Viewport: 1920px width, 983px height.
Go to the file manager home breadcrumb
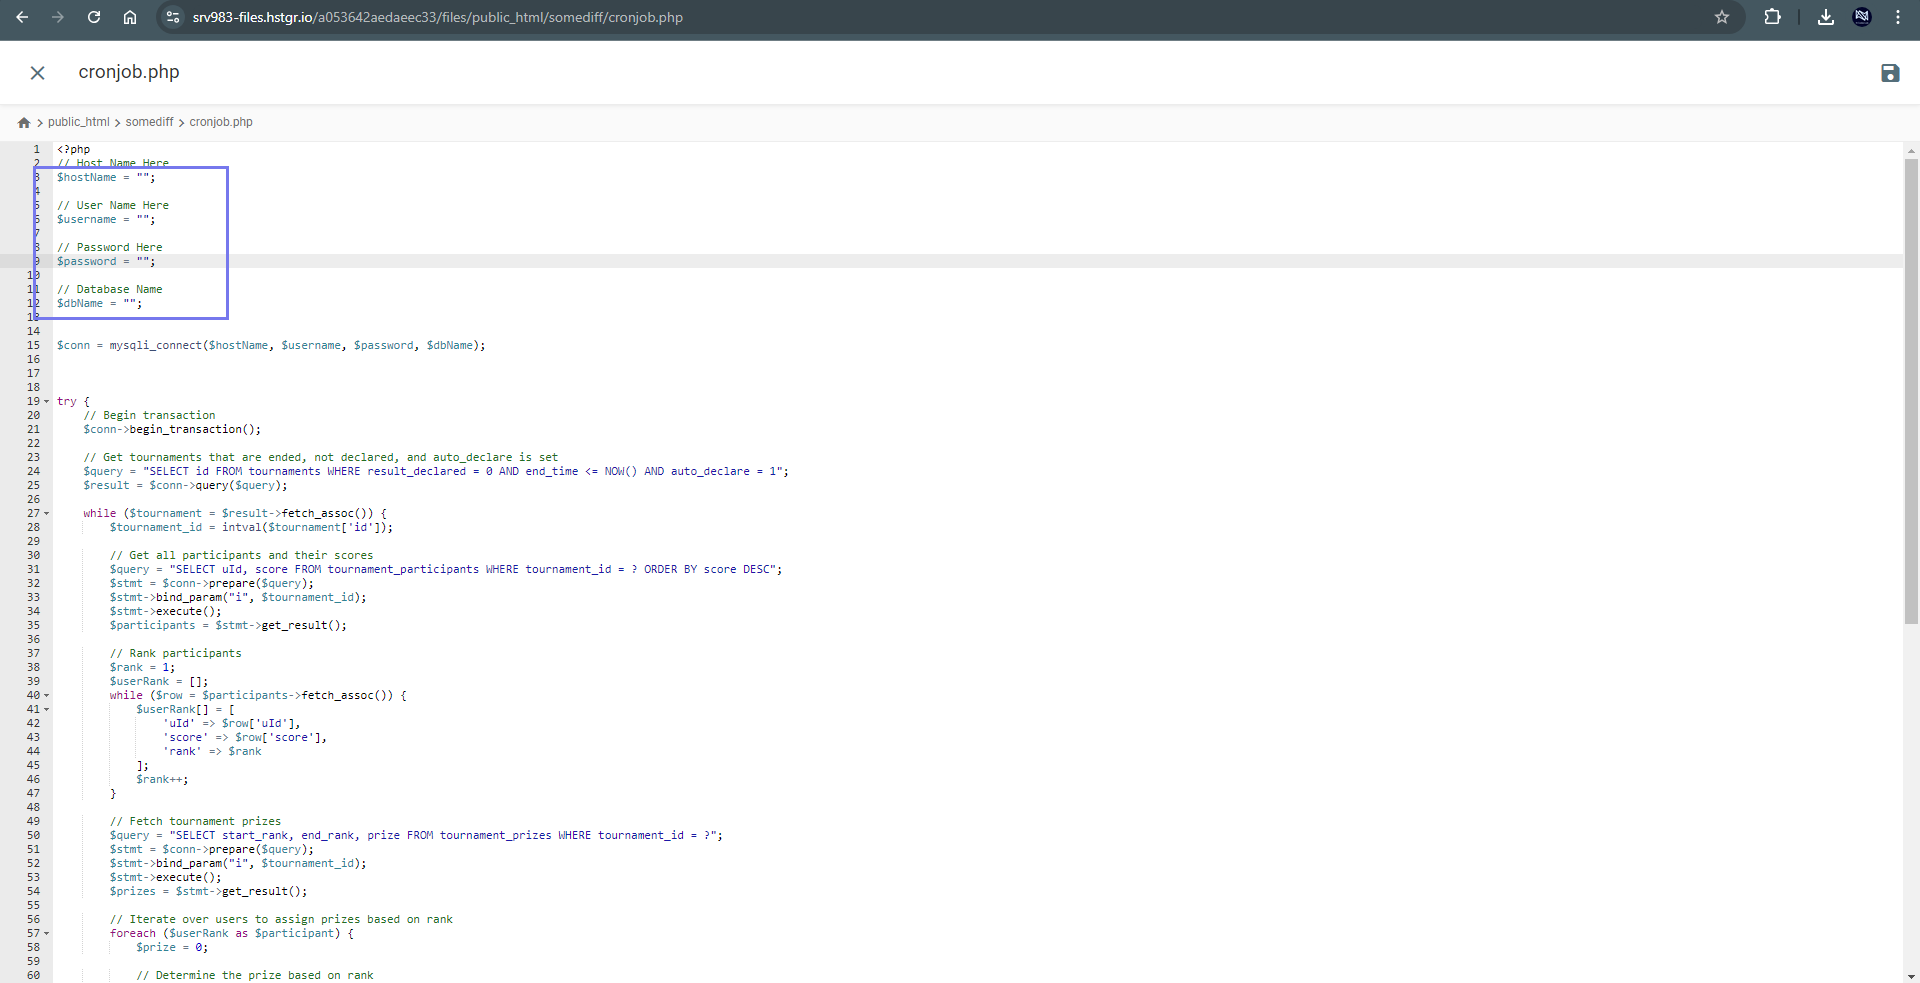tap(24, 123)
